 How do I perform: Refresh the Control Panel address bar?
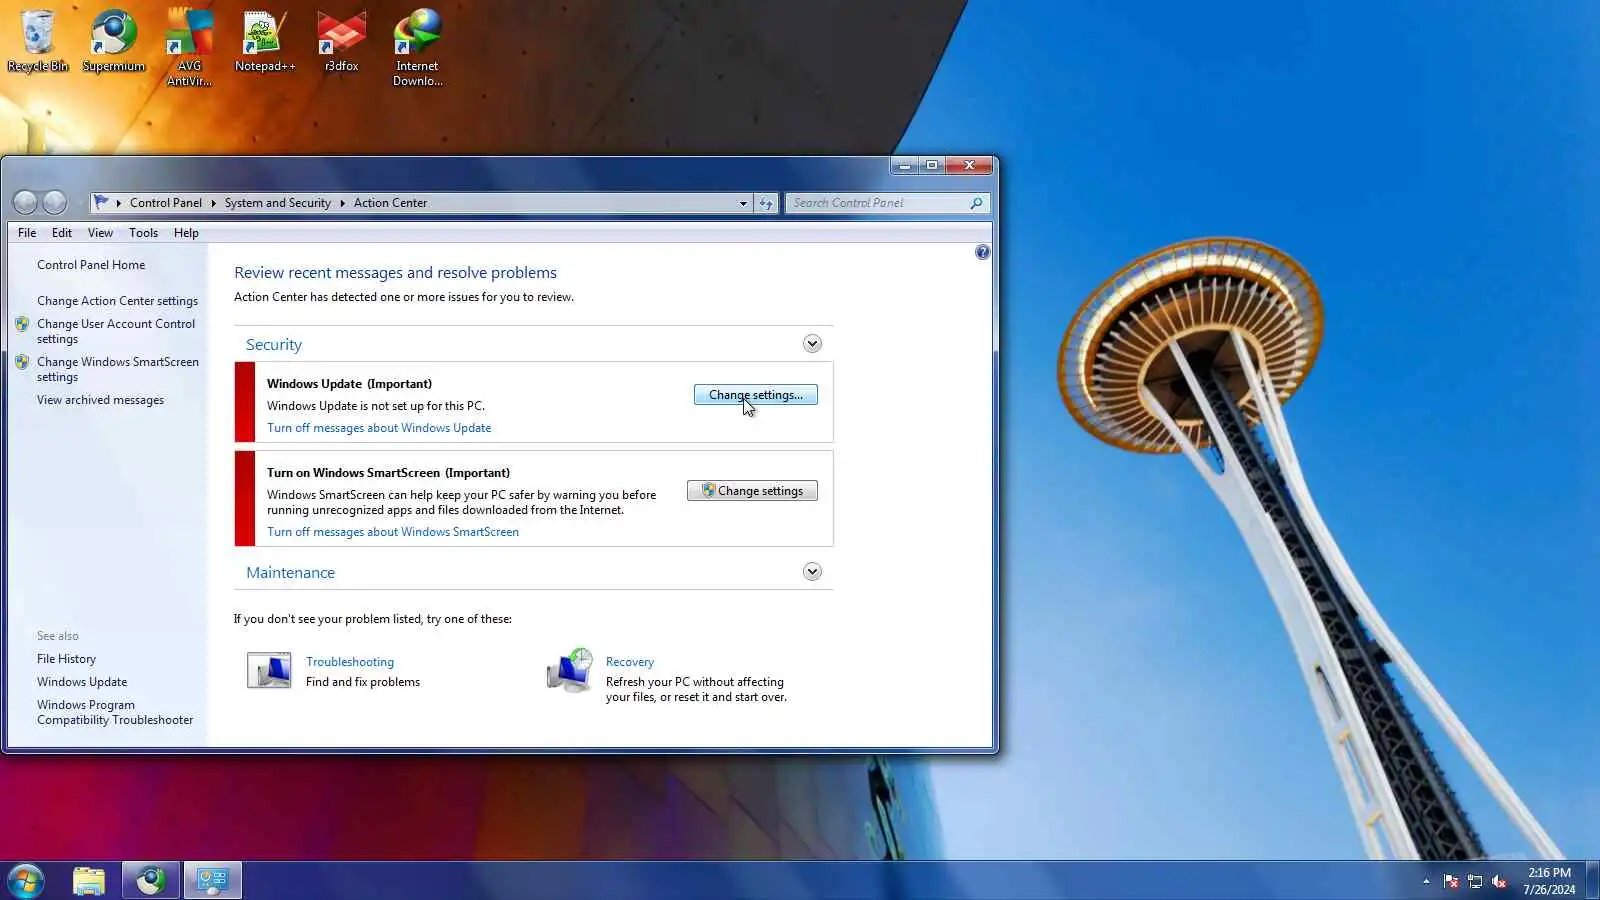tap(766, 203)
